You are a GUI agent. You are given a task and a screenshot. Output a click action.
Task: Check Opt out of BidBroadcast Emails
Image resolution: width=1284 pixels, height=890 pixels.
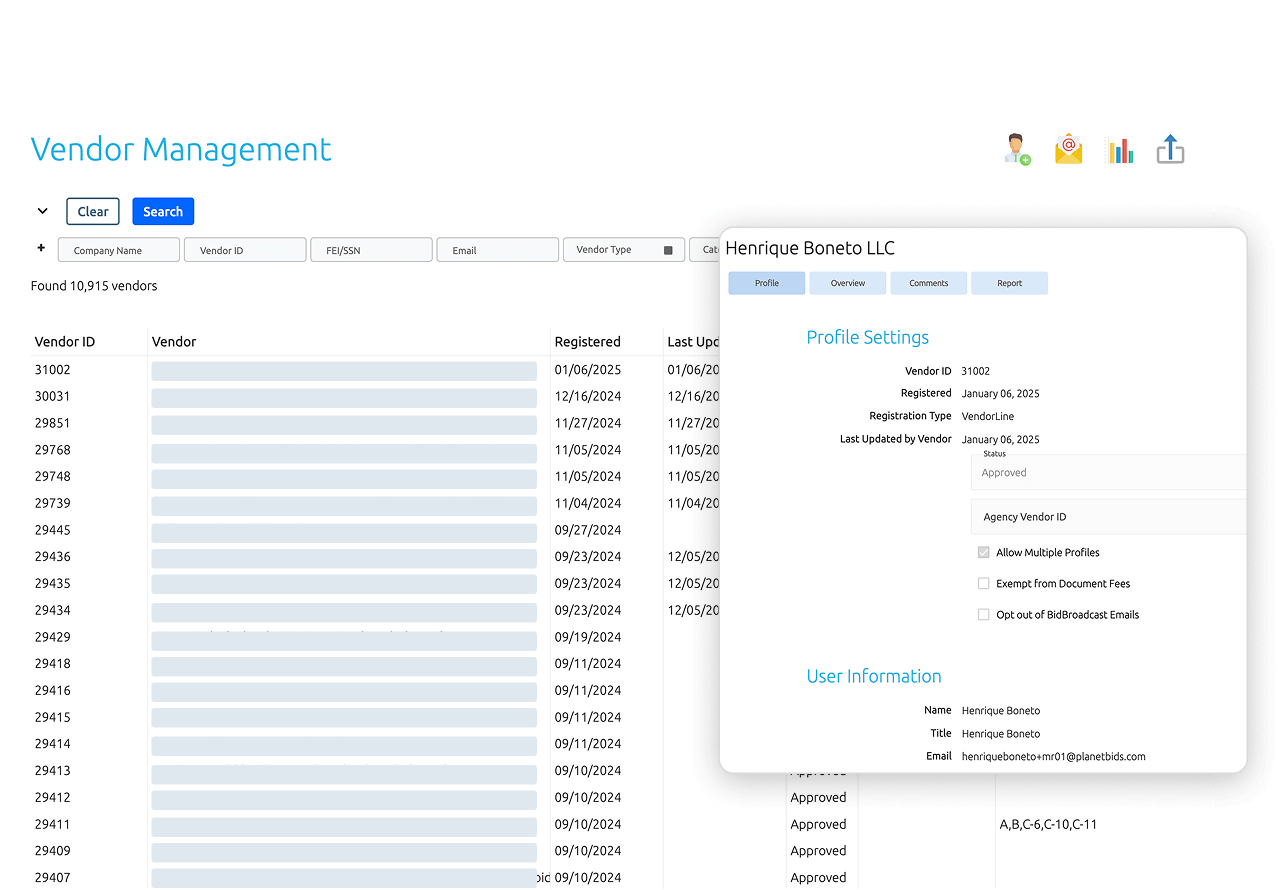tap(983, 614)
